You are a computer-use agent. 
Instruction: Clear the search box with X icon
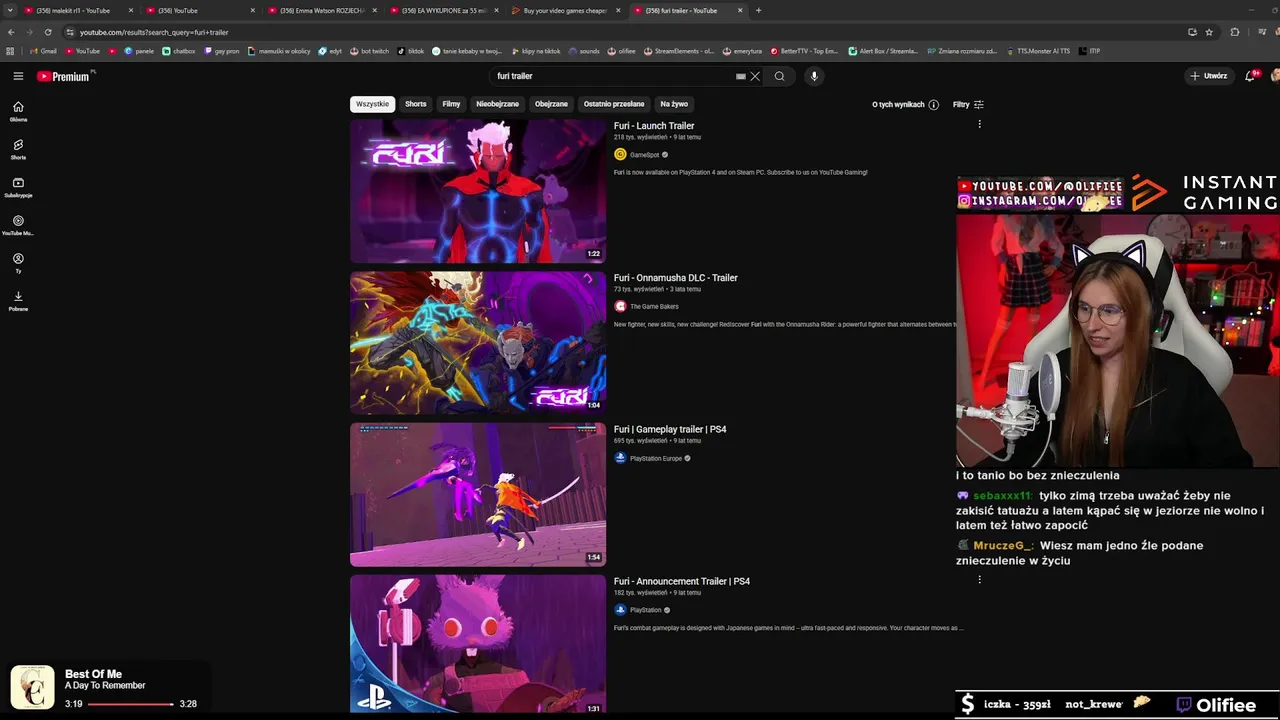click(x=755, y=76)
